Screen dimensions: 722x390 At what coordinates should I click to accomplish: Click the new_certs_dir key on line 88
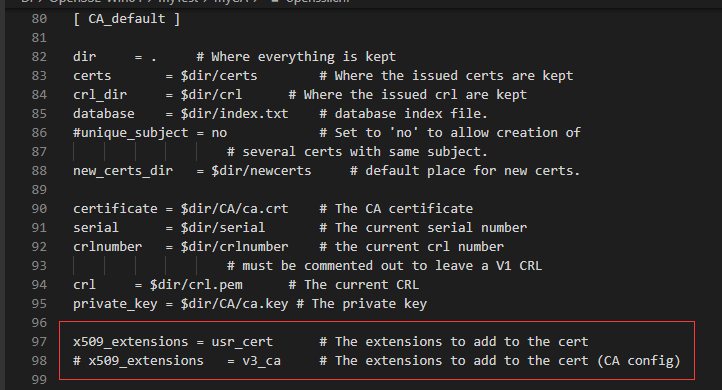point(123,171)
